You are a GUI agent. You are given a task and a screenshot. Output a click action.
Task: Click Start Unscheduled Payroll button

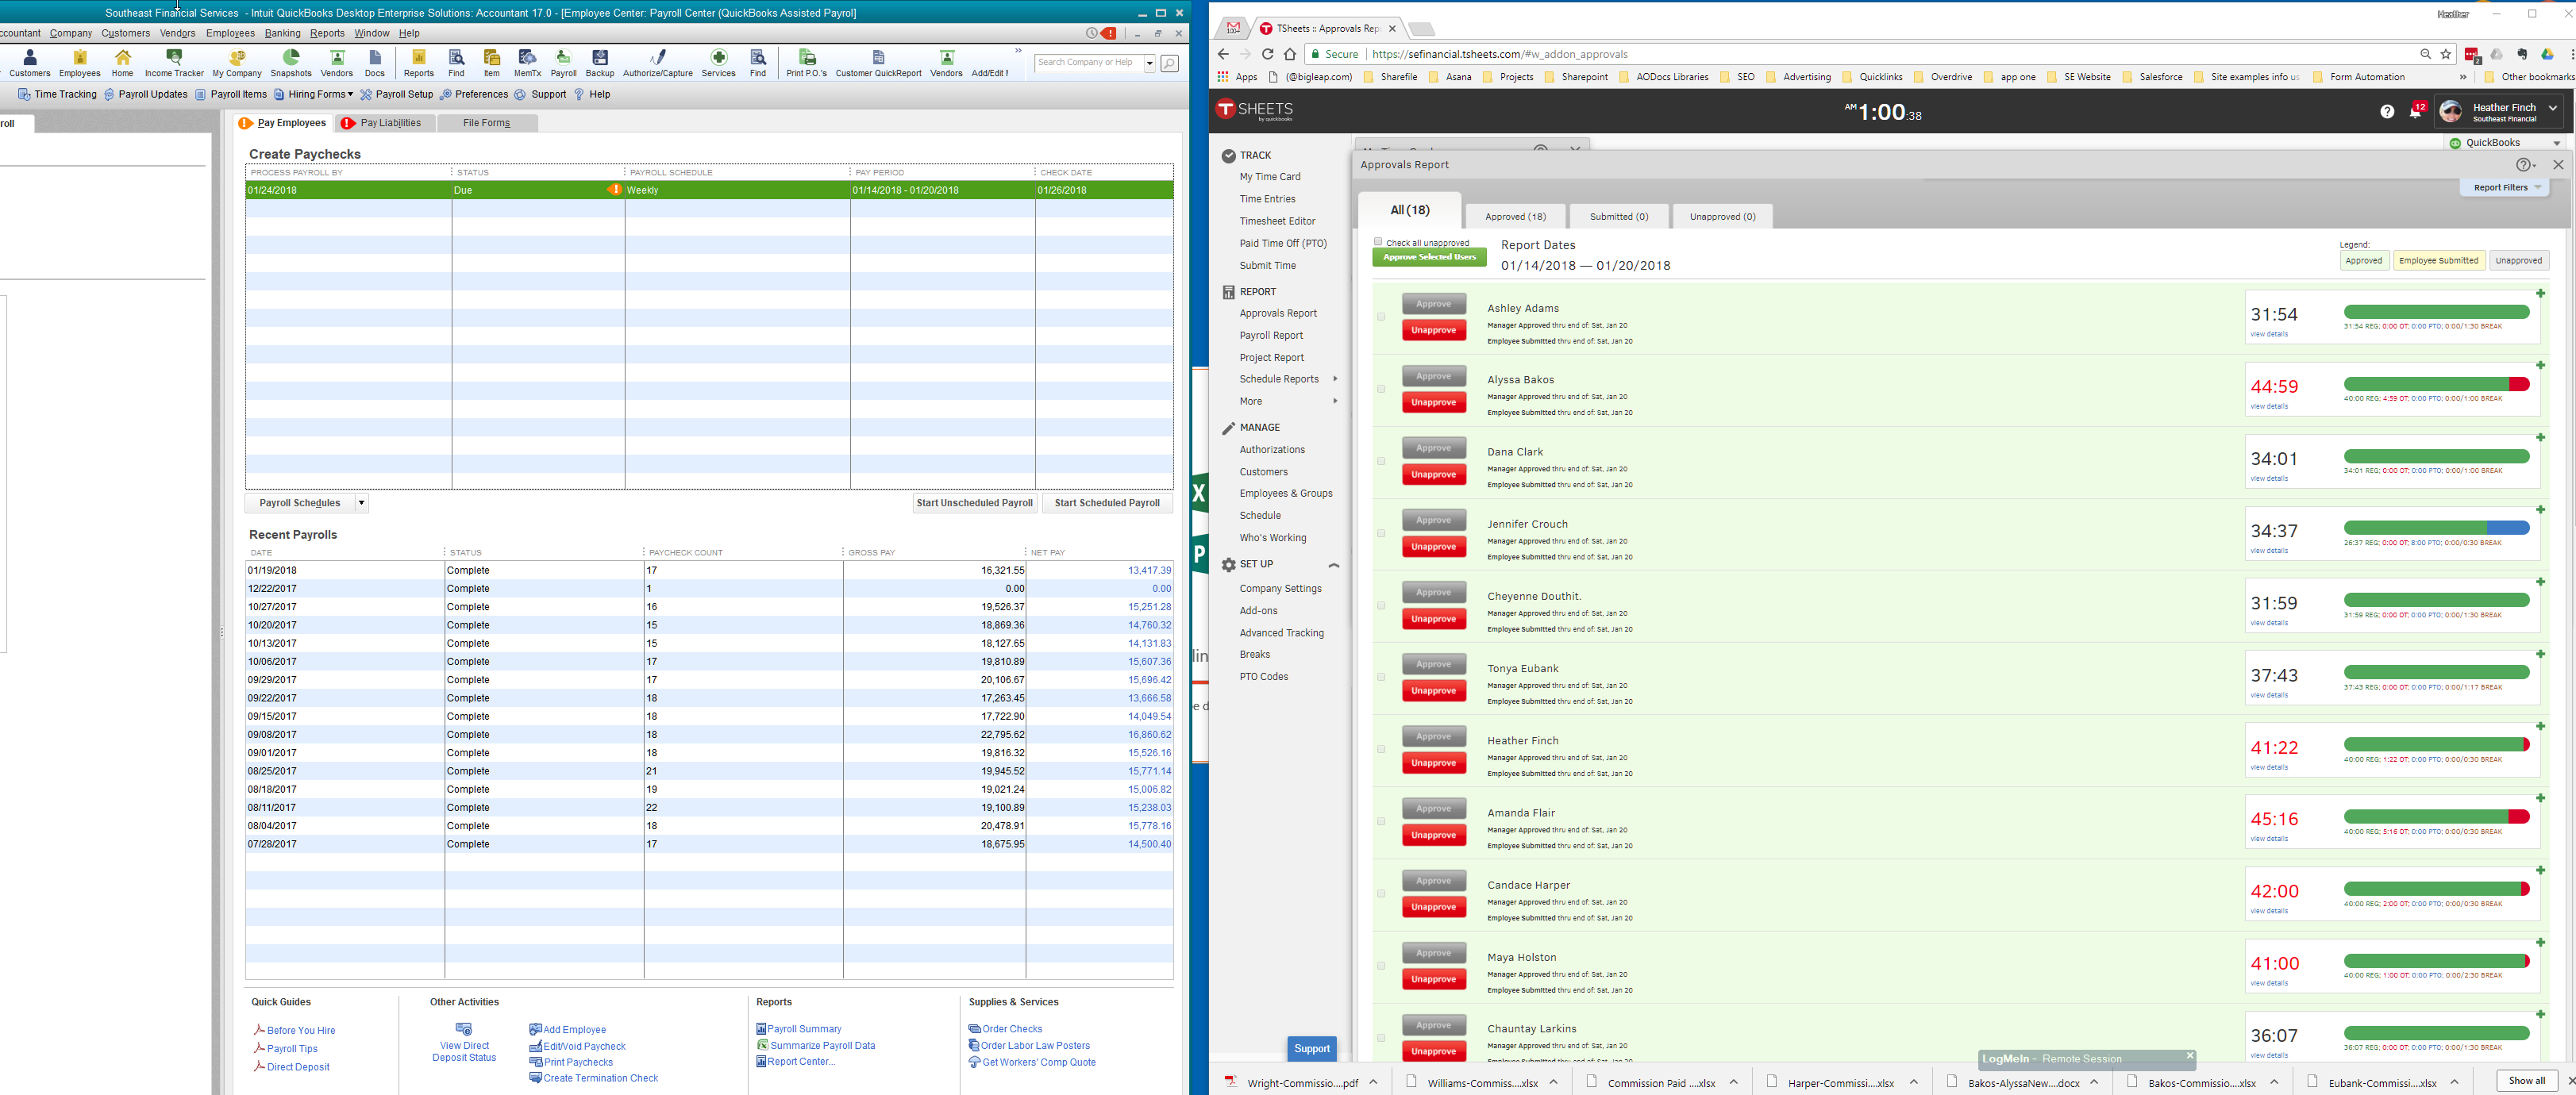click(974, 503)
